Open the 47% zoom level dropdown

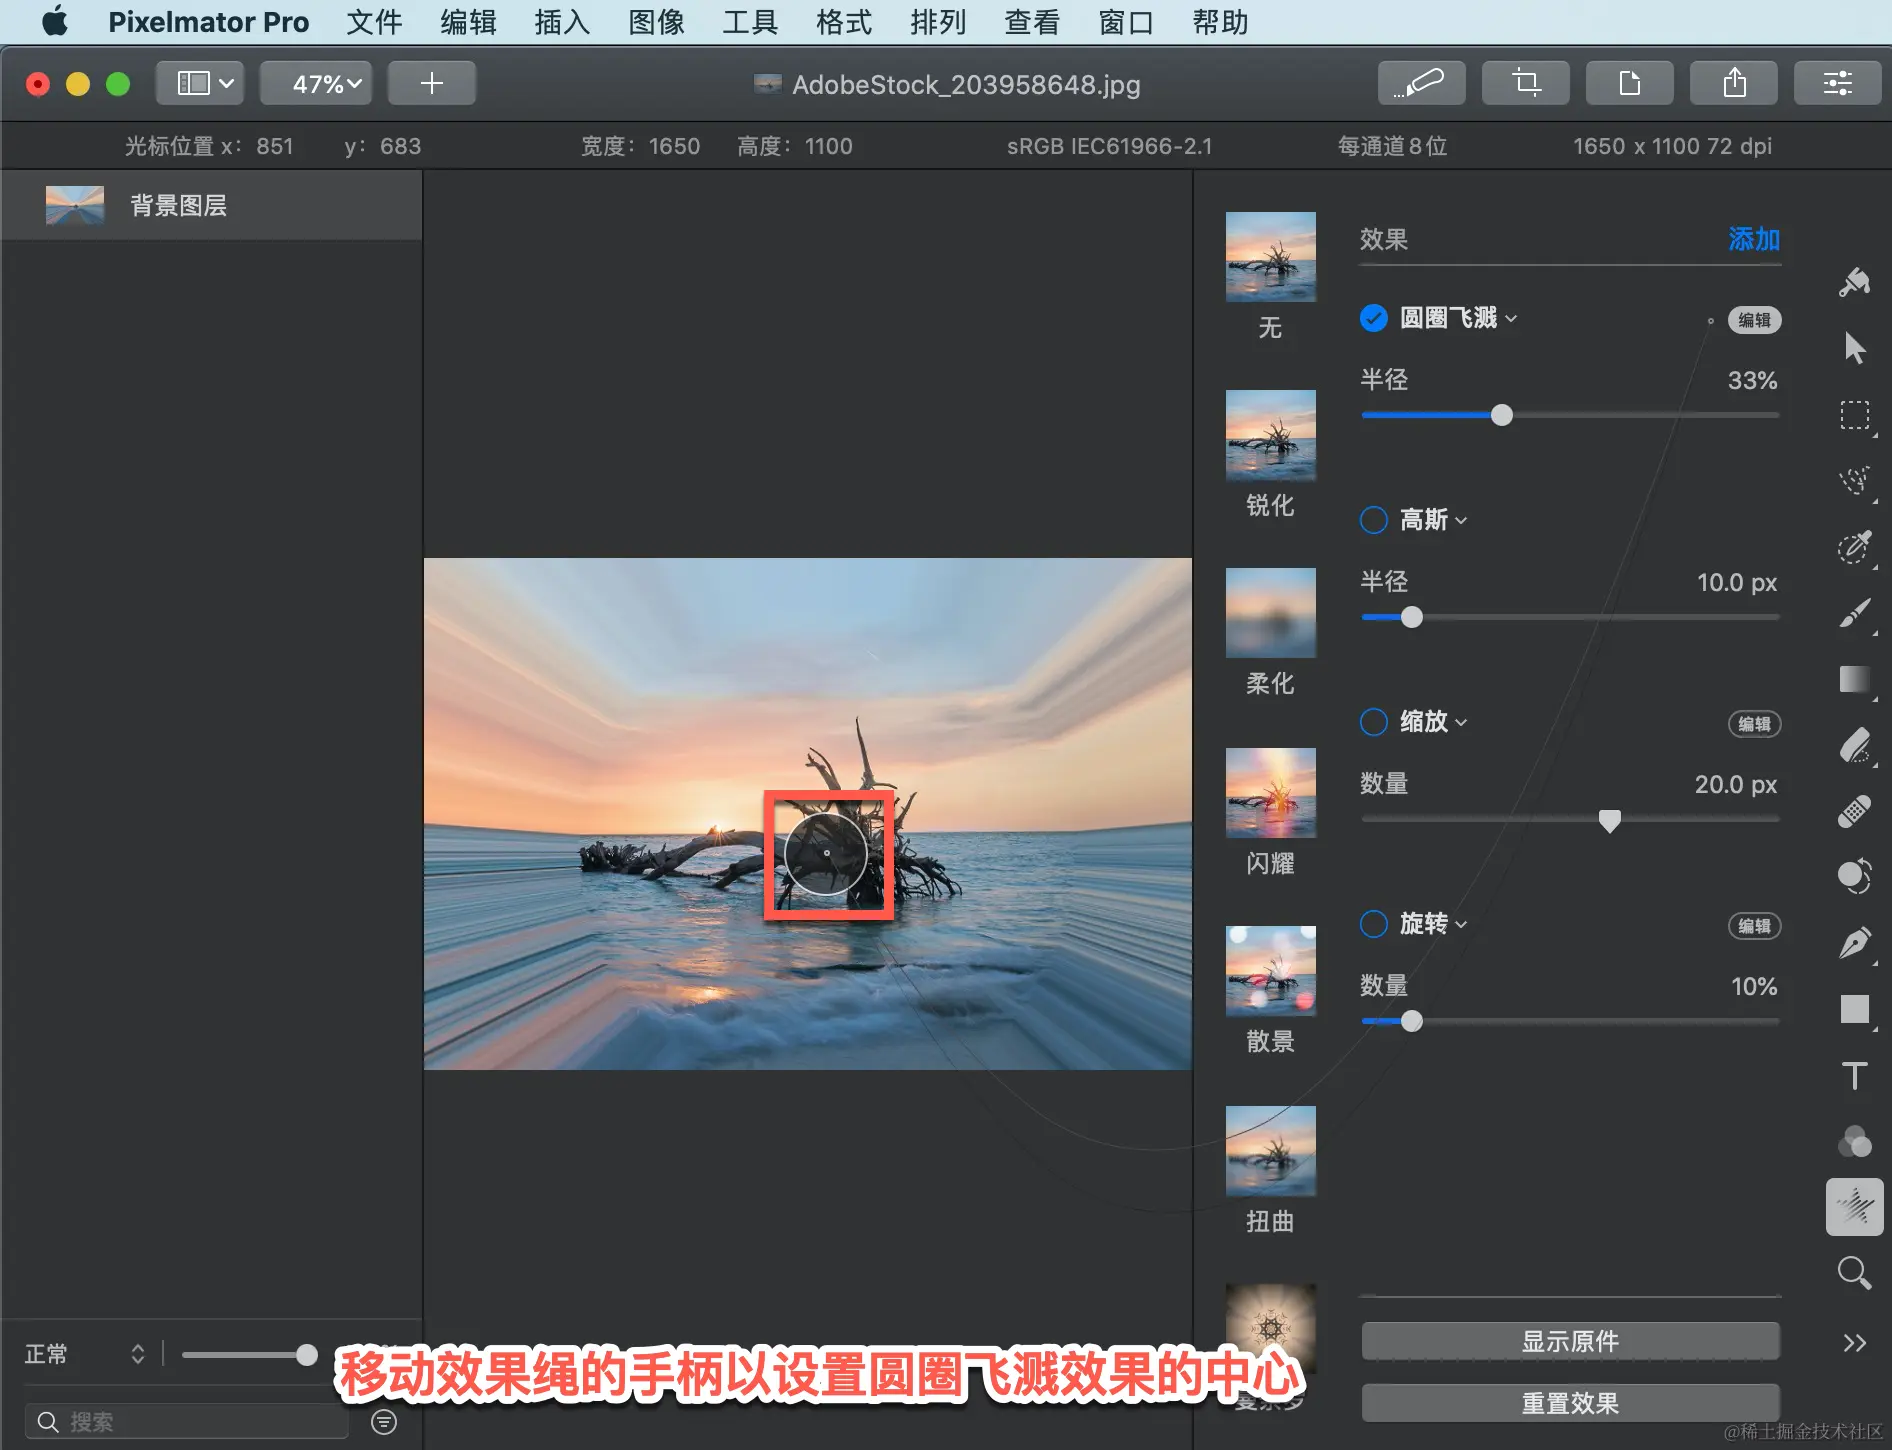(316, 83)
